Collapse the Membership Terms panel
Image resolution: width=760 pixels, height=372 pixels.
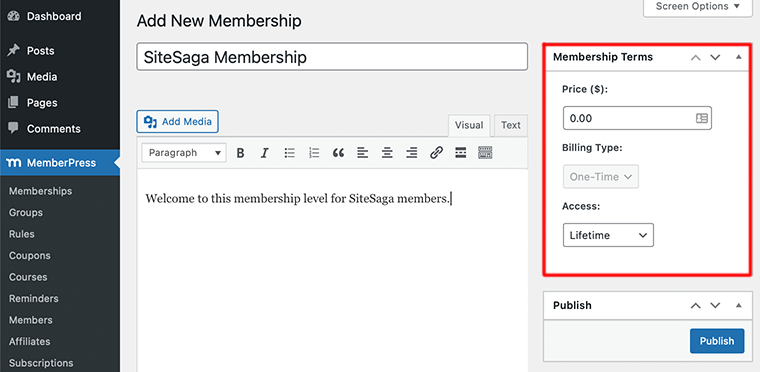pyautogui.click(x=738, y=57)
